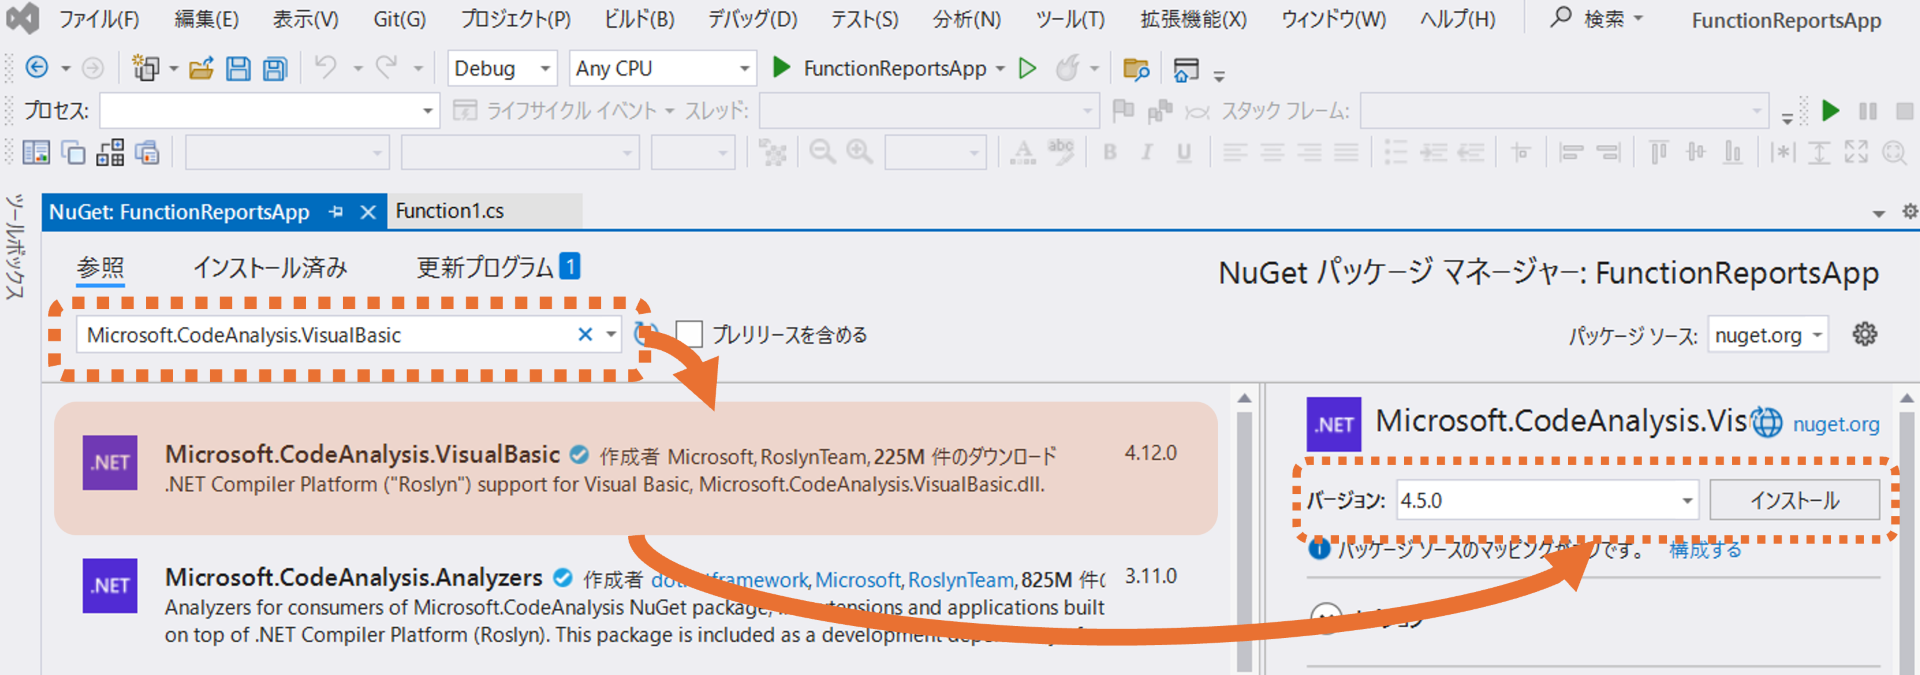Open the nuget.org link
The width and height of the screenshot is (1920, 675).
click(x=1836, y=424)
